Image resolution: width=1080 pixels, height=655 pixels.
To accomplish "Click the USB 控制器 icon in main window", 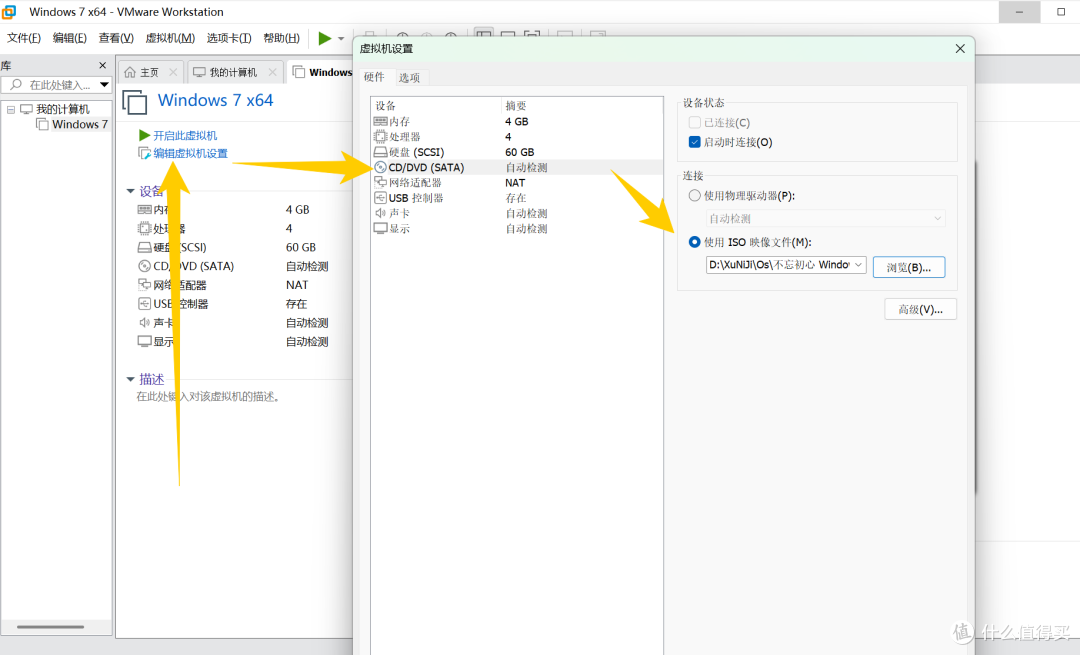I will pos(144,304).
